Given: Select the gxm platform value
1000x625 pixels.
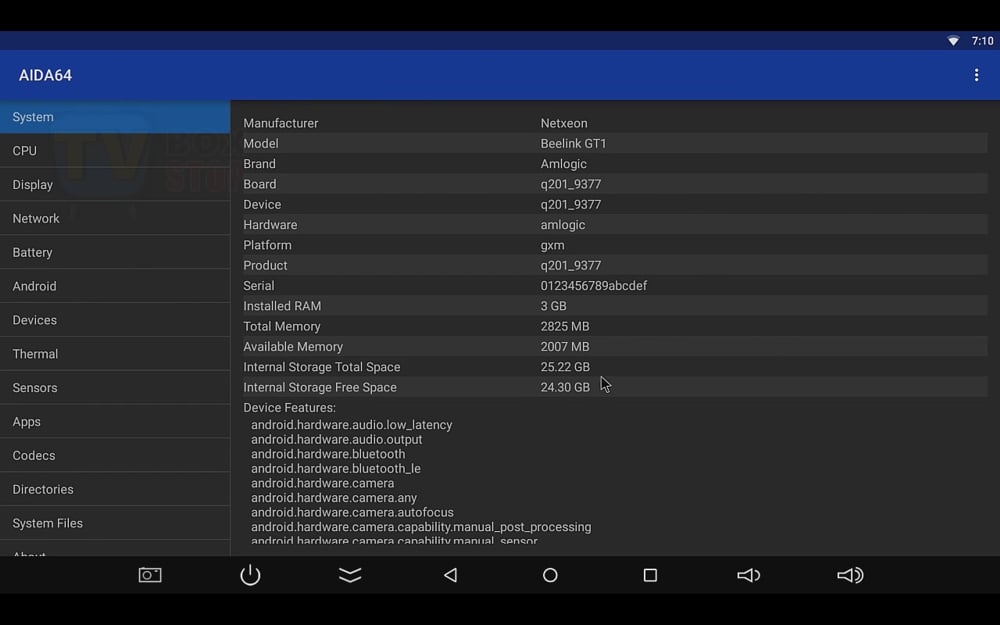Looking at the screenshot, I should click(552, 245).
